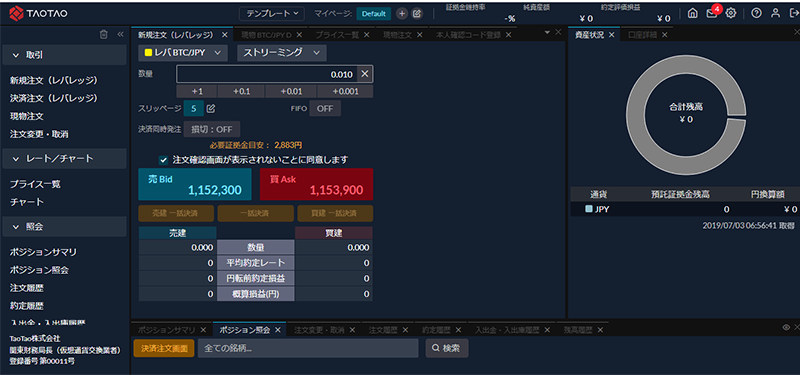Edit slippage with the pencil icon

(x=211, y=108)
